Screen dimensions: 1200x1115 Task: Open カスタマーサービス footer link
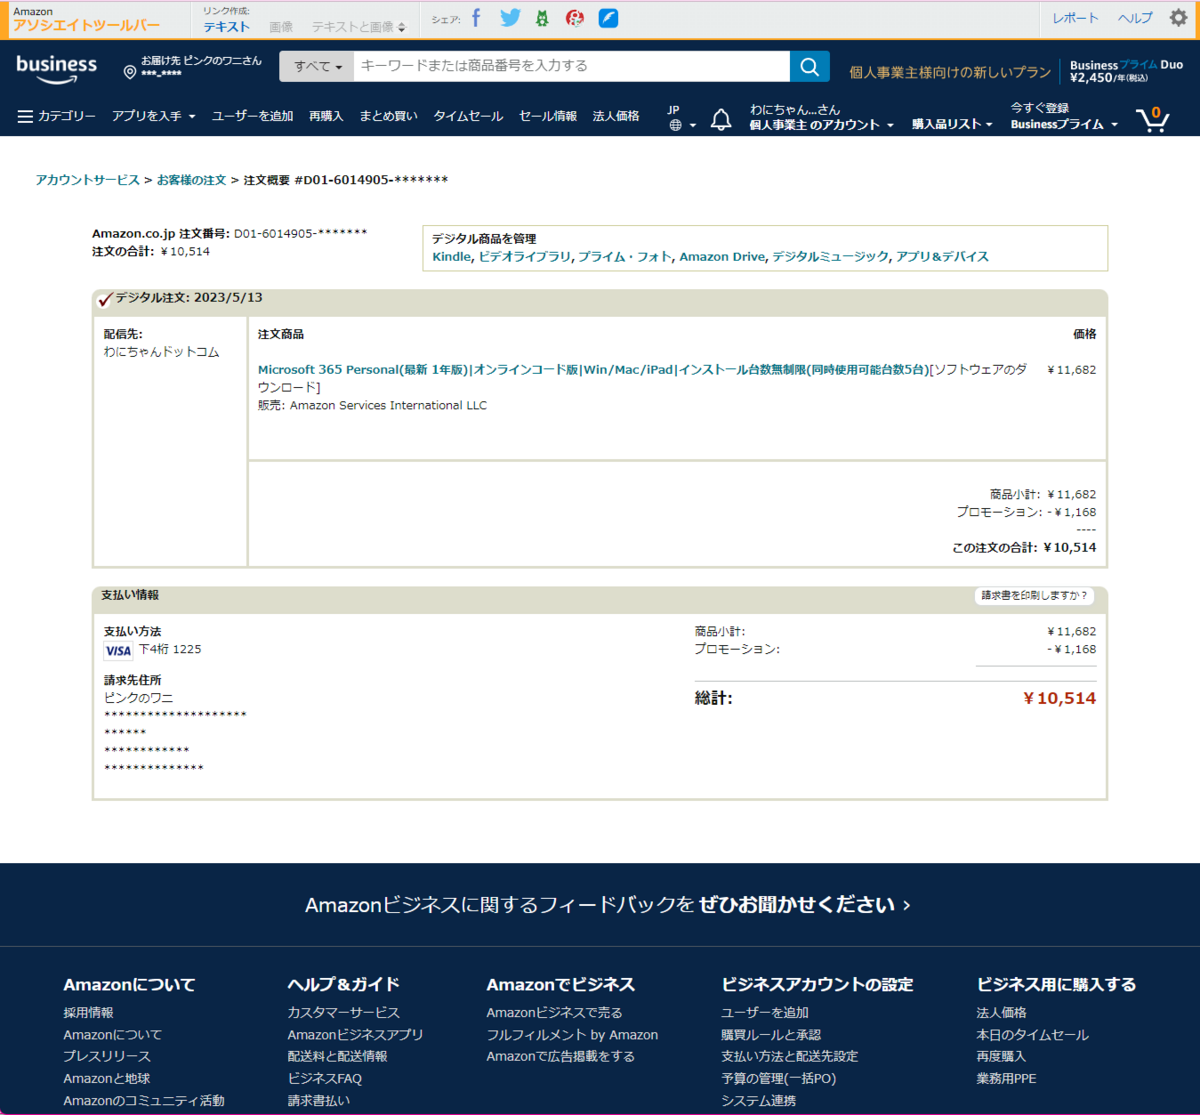pyautogui.click(x=343, y=1013)
